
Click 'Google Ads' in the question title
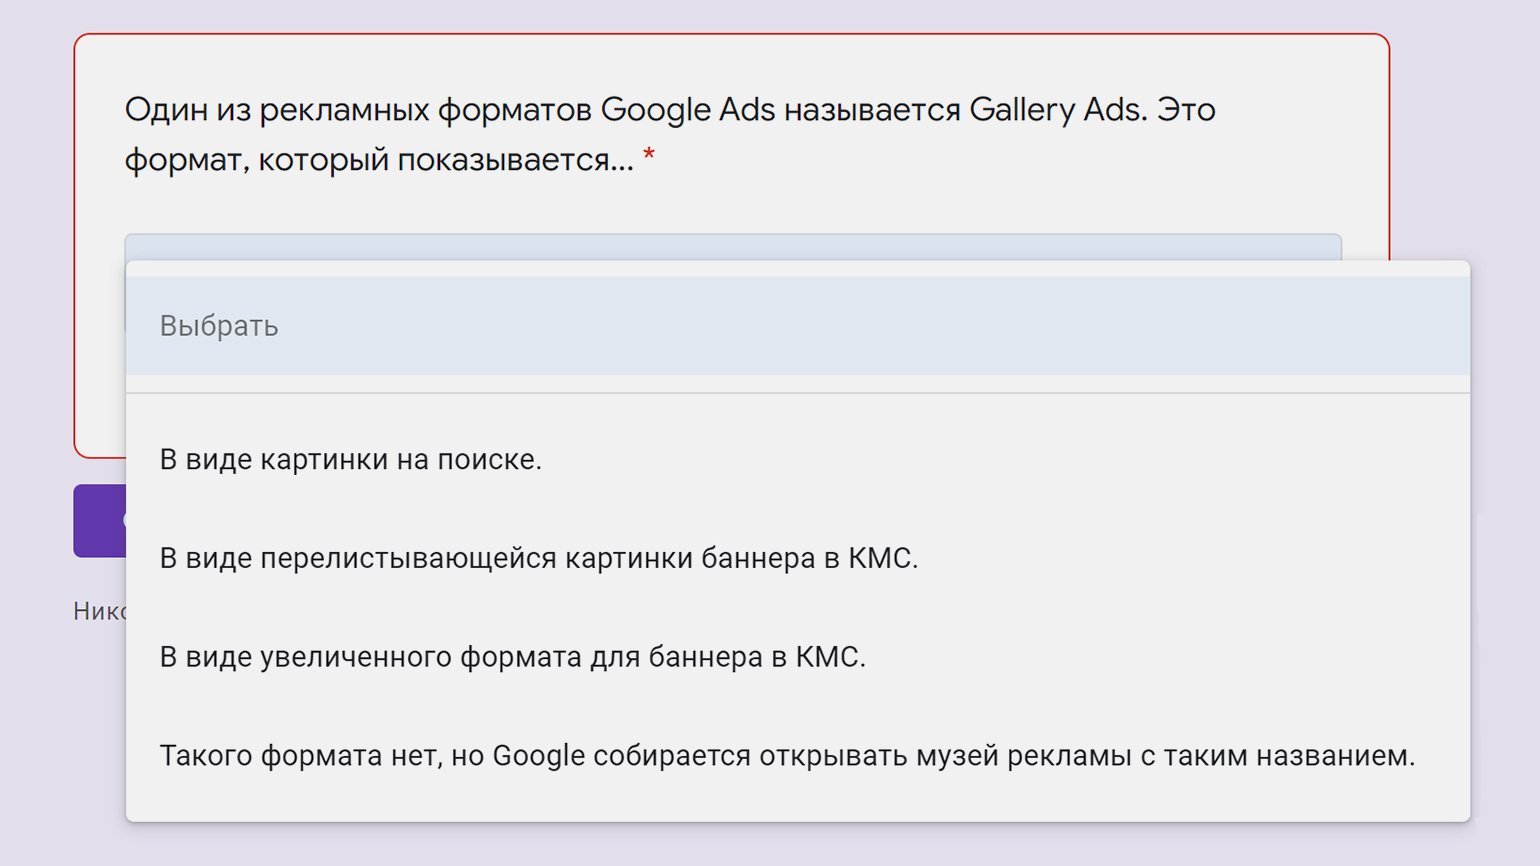(x=688, y=110)
